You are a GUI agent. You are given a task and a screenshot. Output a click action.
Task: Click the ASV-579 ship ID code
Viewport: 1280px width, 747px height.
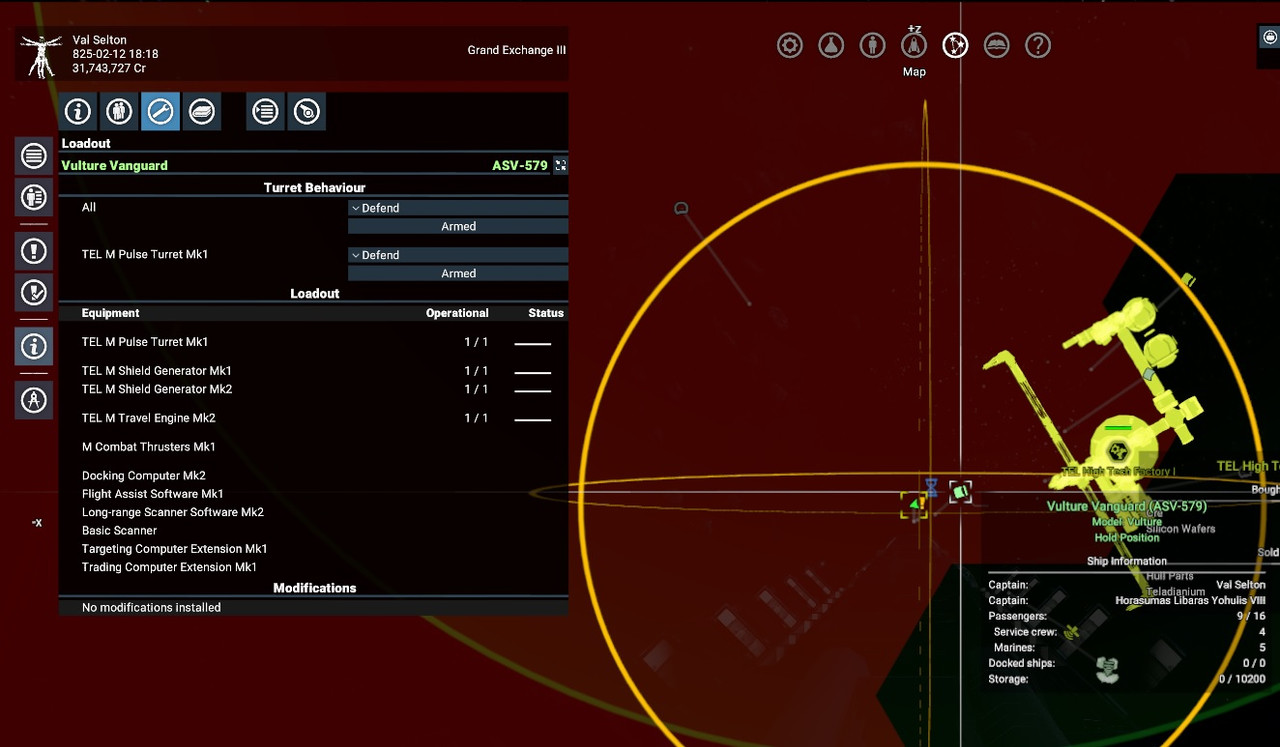520,166
